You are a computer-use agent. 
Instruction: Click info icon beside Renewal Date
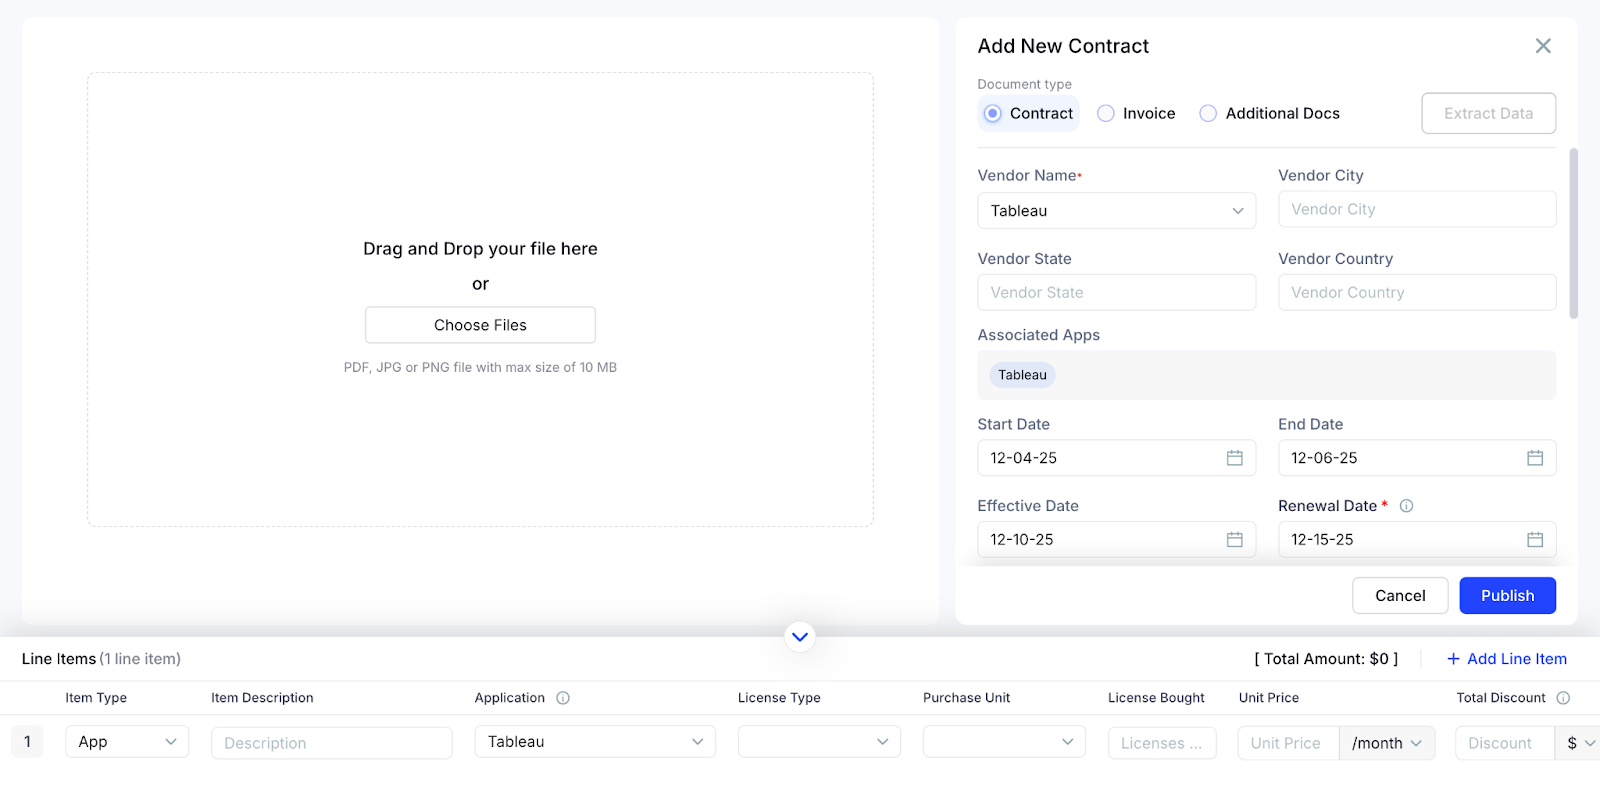(1406, 506)
